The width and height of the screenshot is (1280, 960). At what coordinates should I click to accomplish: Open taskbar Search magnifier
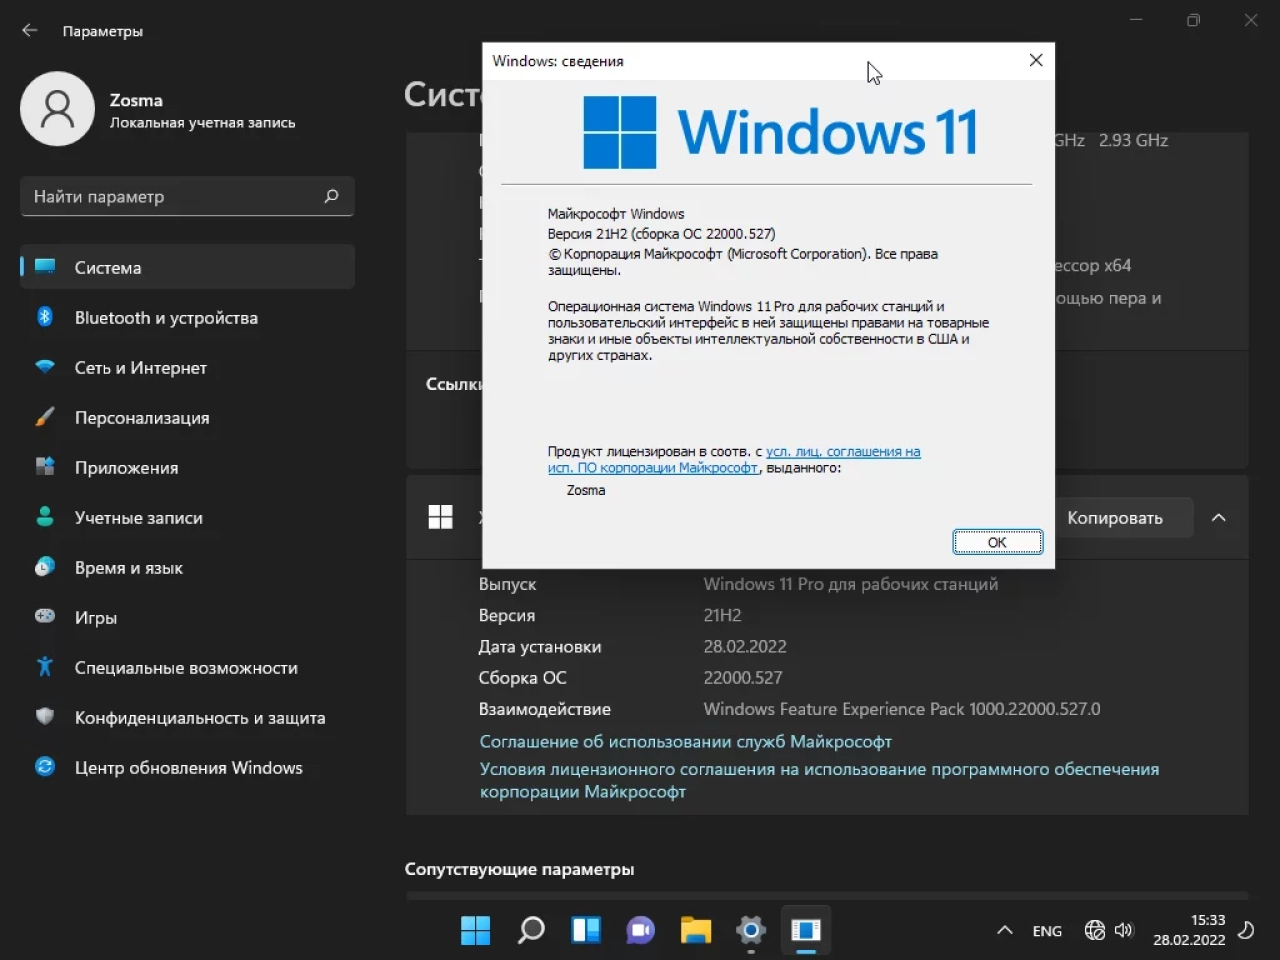point(531,930)
